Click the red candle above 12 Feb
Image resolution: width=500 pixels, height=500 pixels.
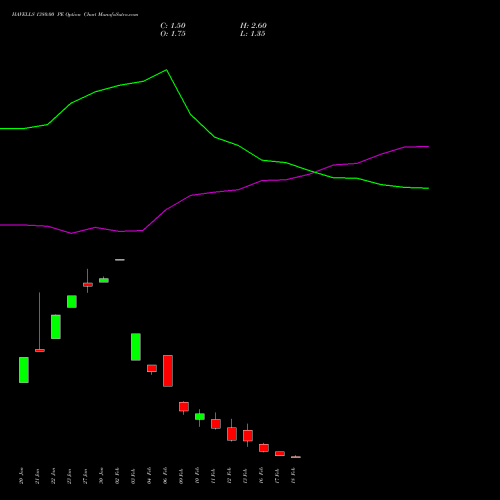tap(232, 434)
